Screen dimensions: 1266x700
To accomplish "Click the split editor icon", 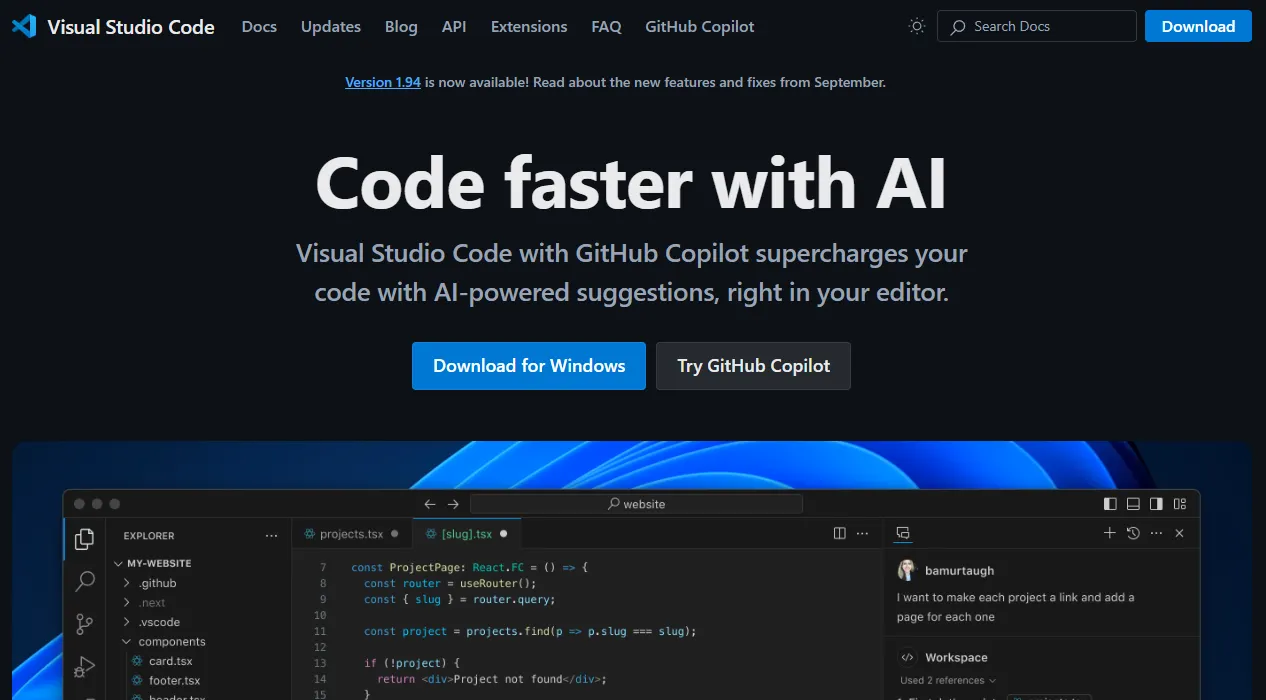I will [x=840, y=534].
